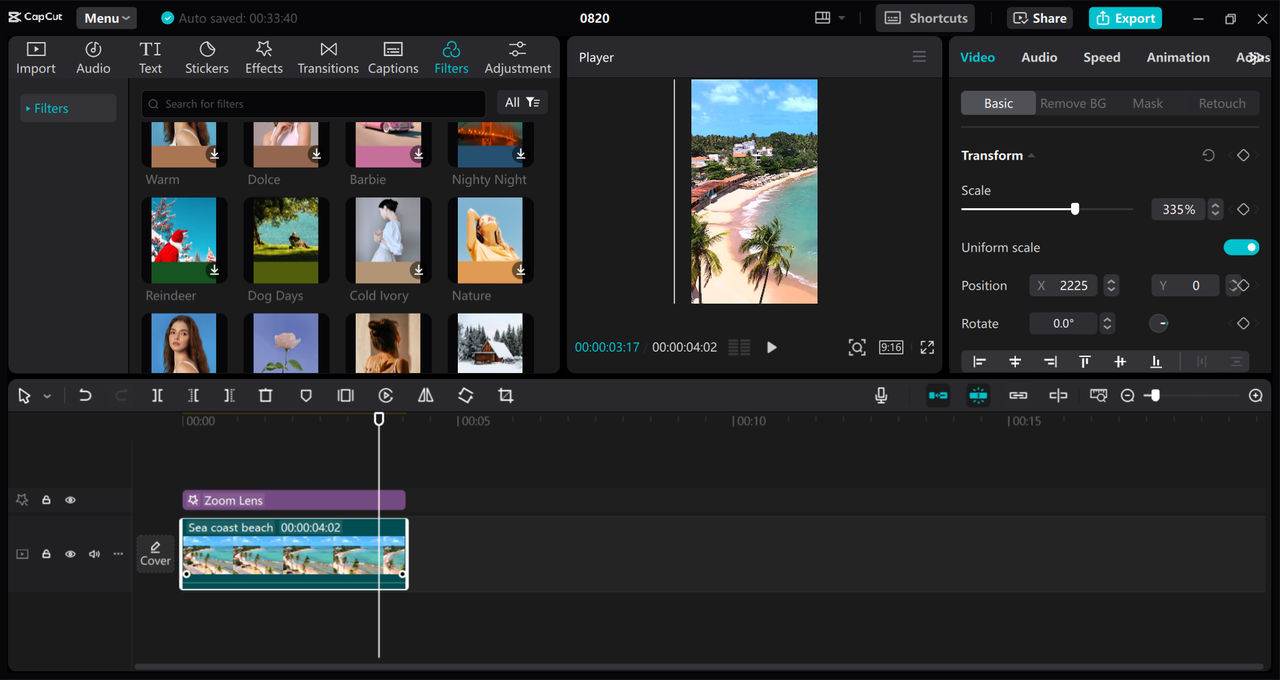Click the microphone record voiceover icon
This screenshot has height=680, width=1280.
[881, 396]
